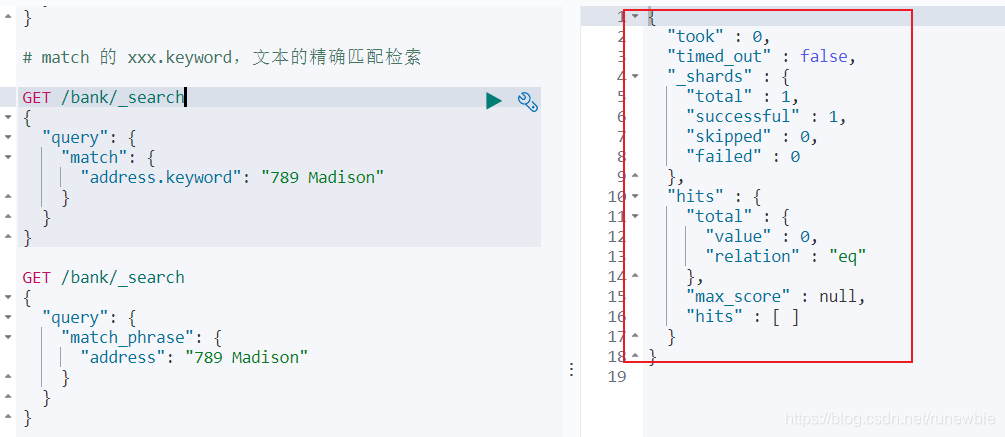Click fold end marker on response line 17
This screenshot has width=1005, height=437.
click(635, 335)
